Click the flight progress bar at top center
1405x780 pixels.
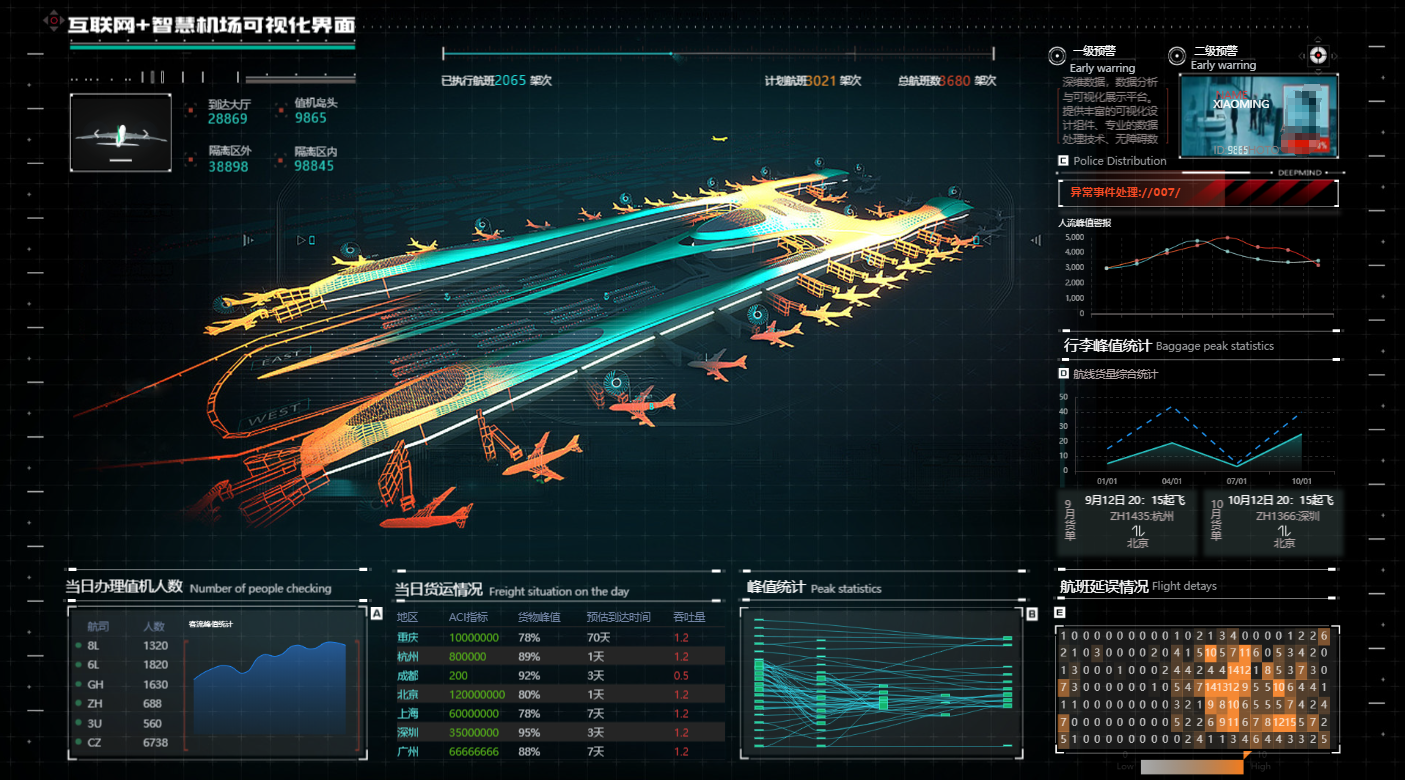pyautogui.click(x=718, y=54)
